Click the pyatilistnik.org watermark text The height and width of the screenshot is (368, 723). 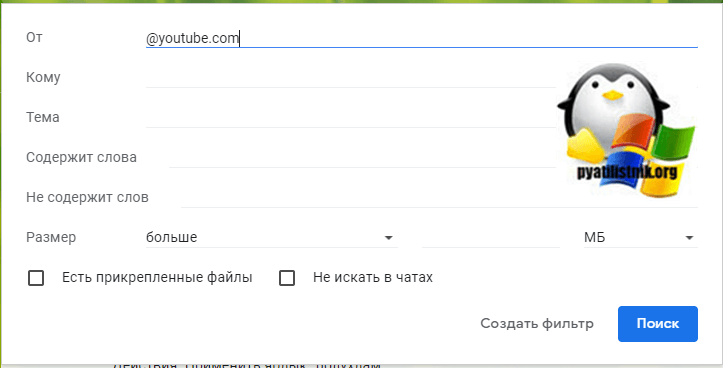tap(627, 172)
